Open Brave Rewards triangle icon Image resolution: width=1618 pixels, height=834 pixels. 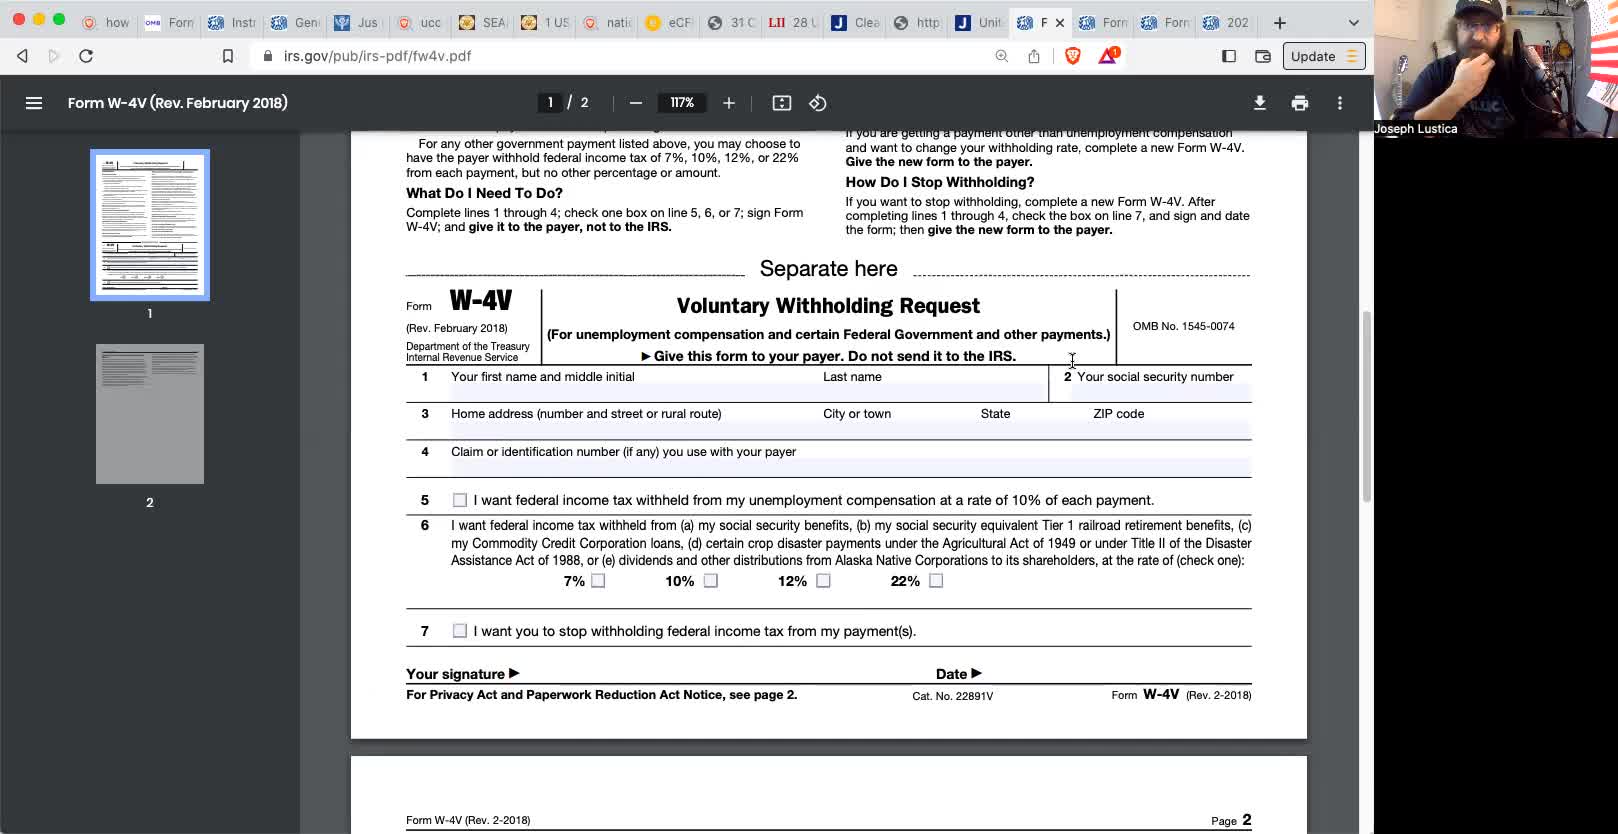coord(1108,56)
